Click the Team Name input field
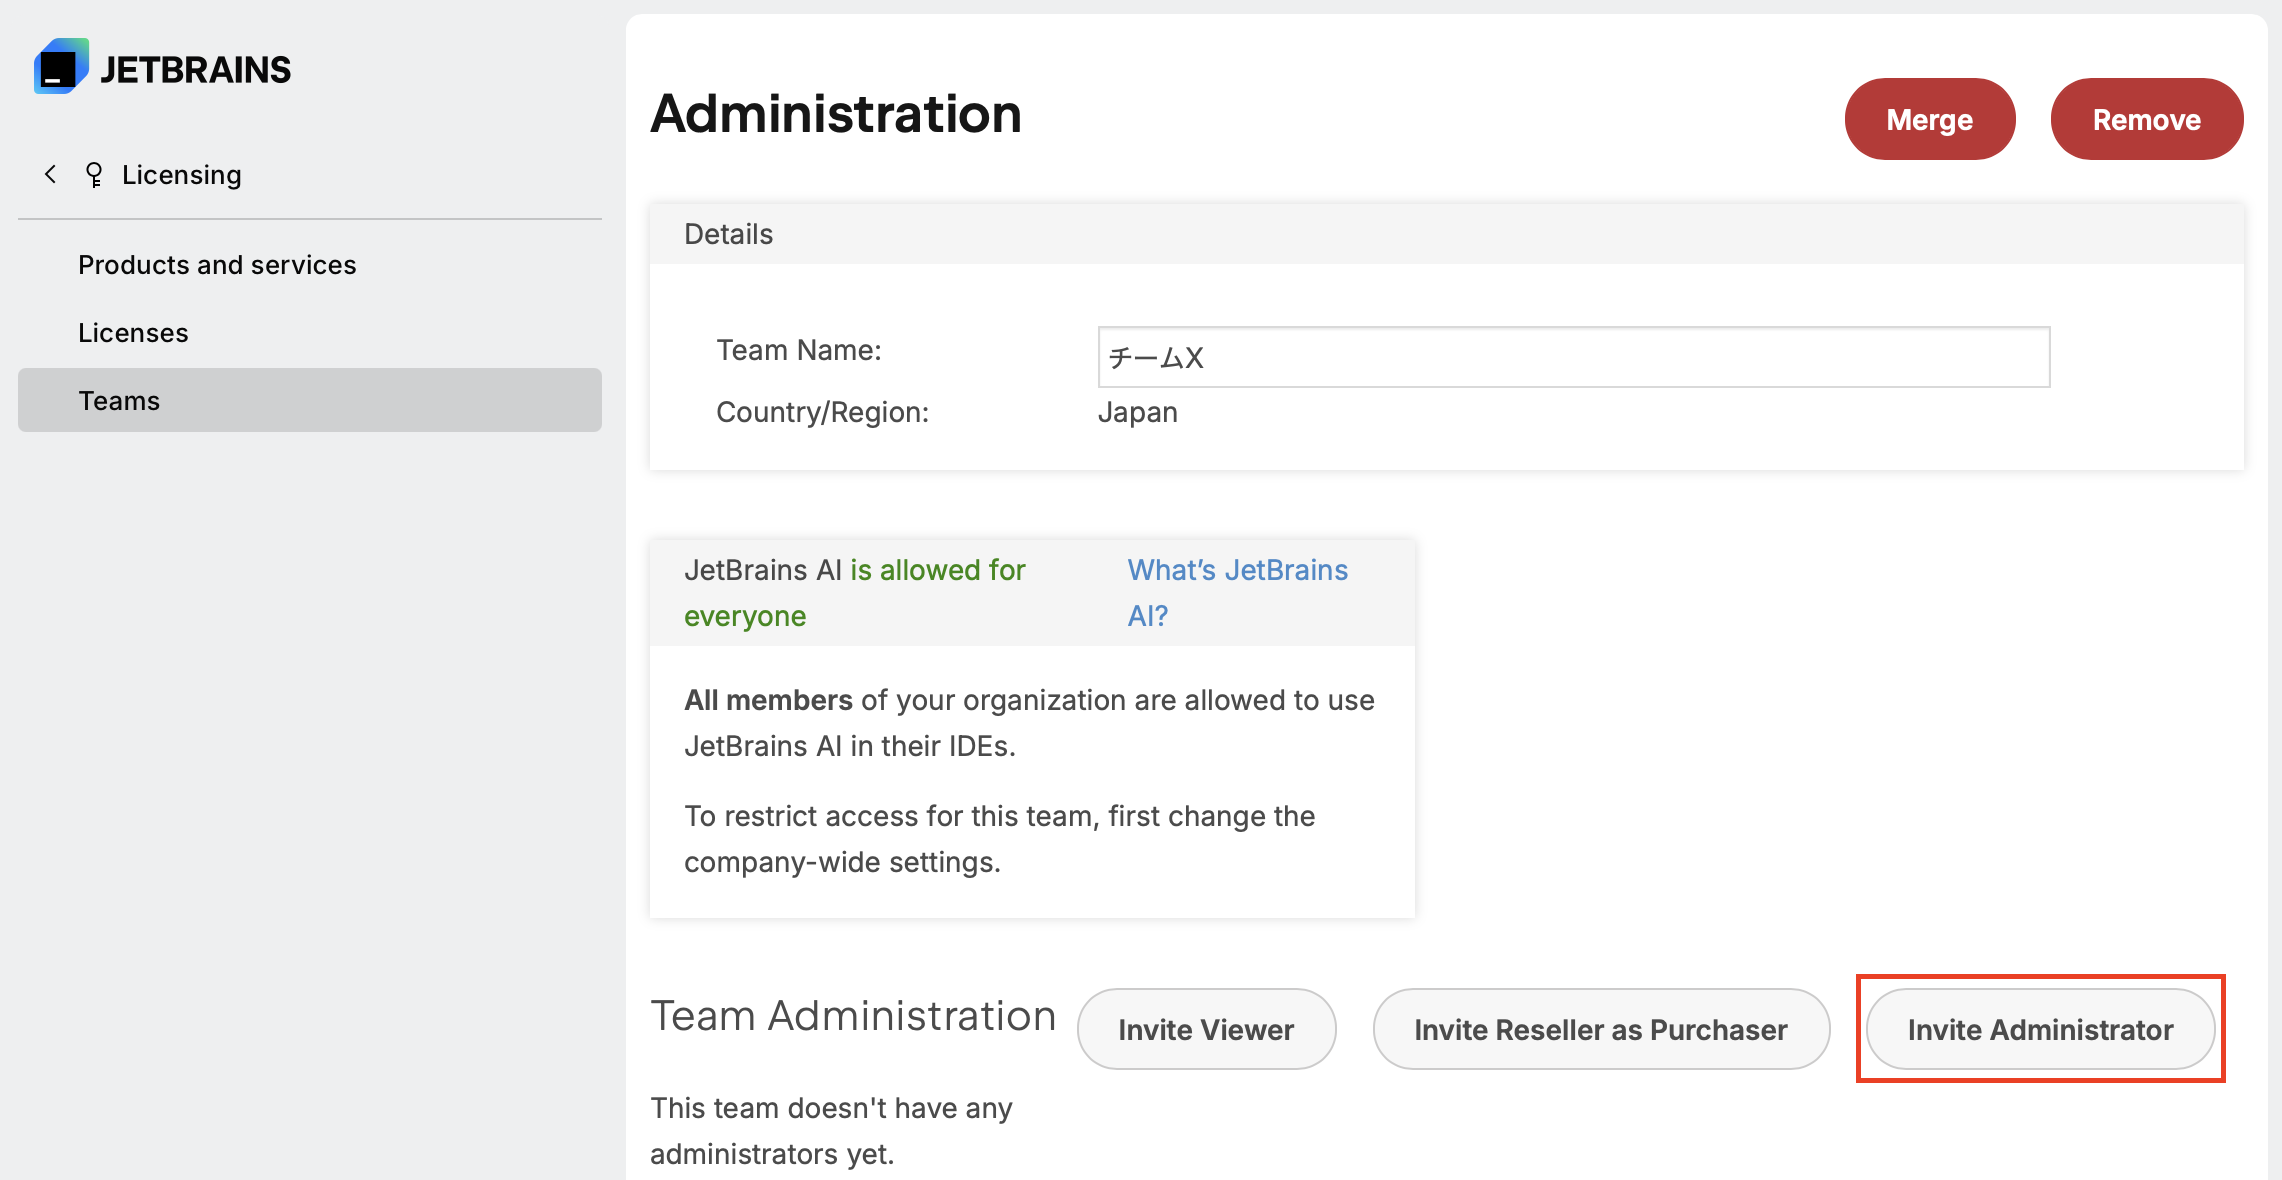The image size is (2282, 1180). tap(1574, 357)
